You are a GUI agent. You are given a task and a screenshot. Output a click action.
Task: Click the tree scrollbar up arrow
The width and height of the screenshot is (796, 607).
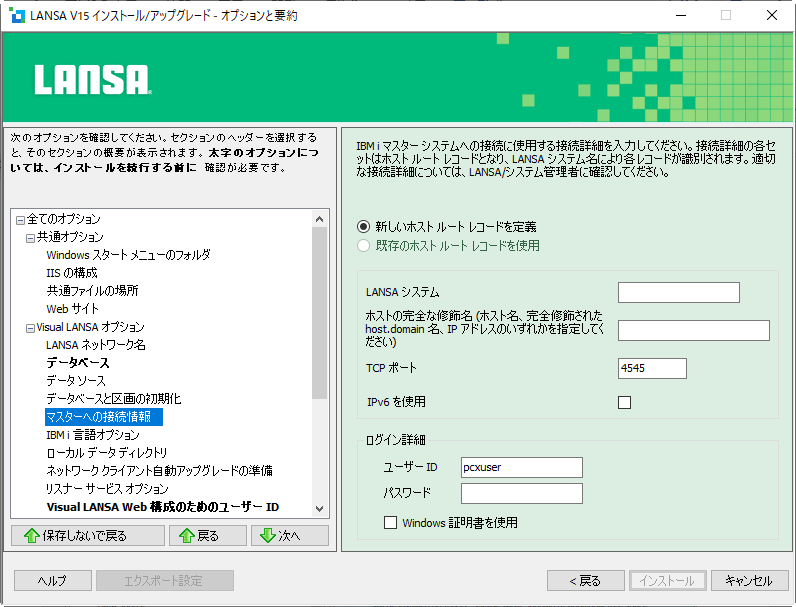pyautogui.click(x=319, y=219)
